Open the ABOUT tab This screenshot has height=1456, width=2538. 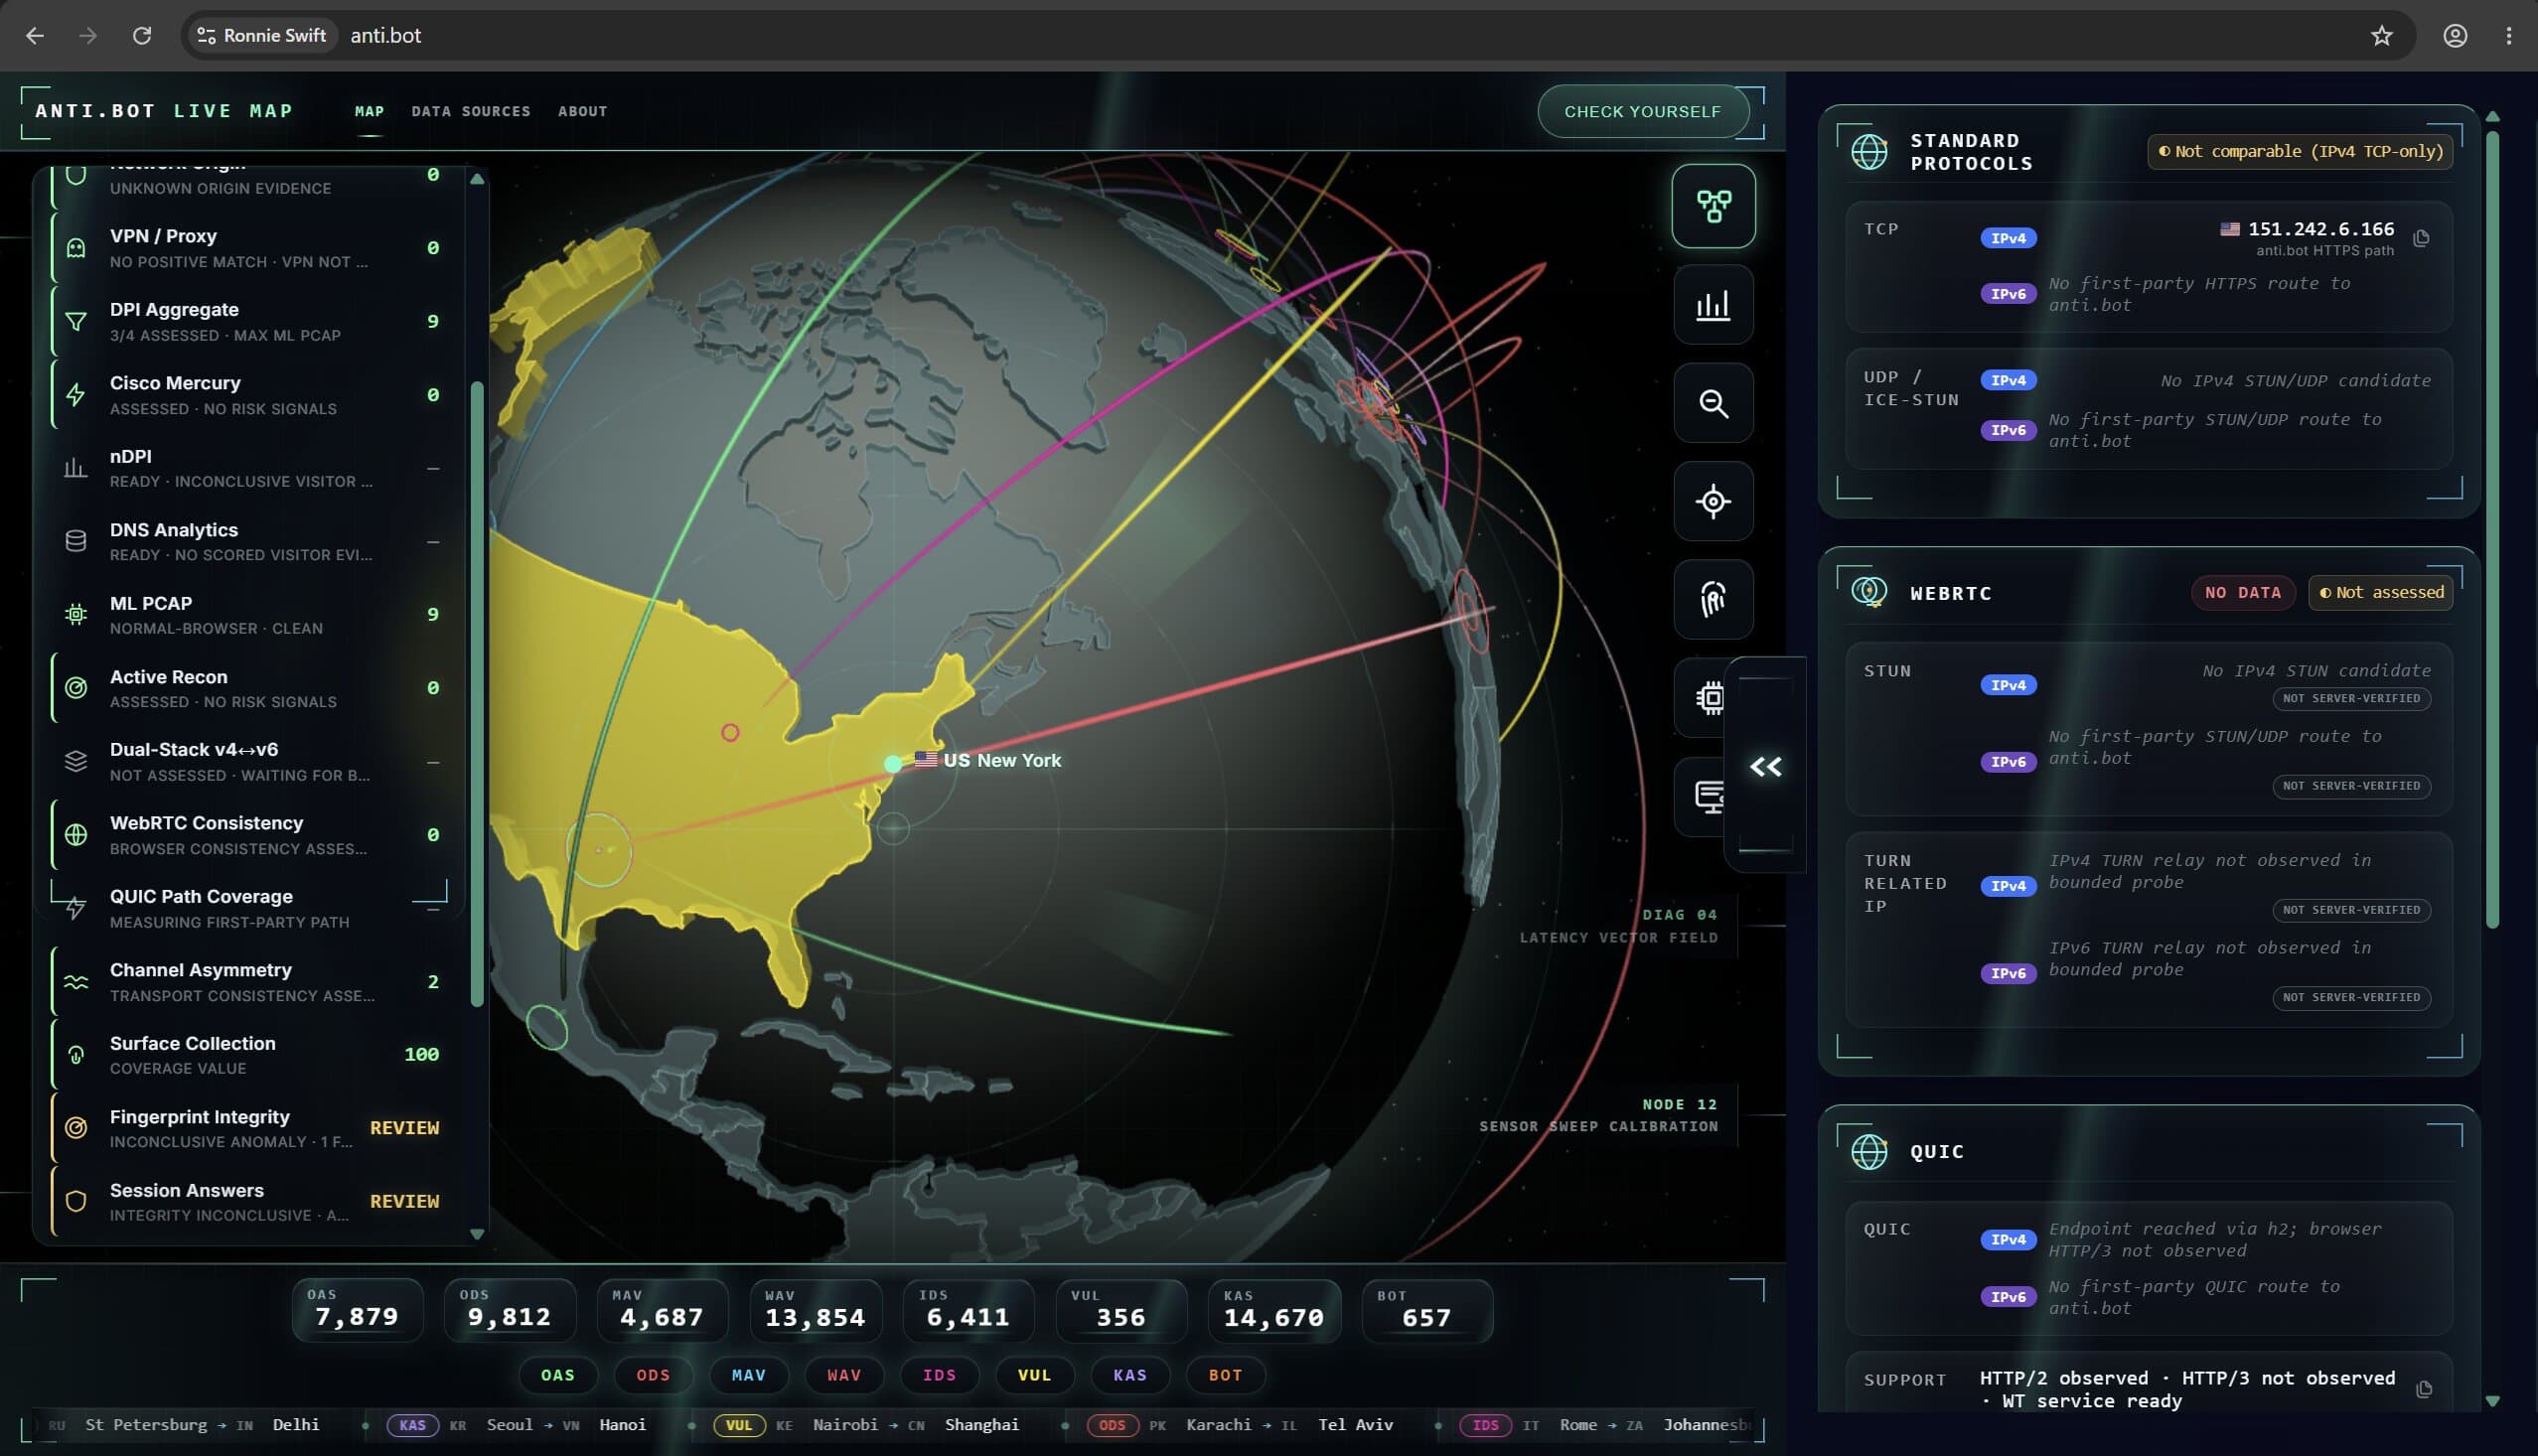pos(583,111)
